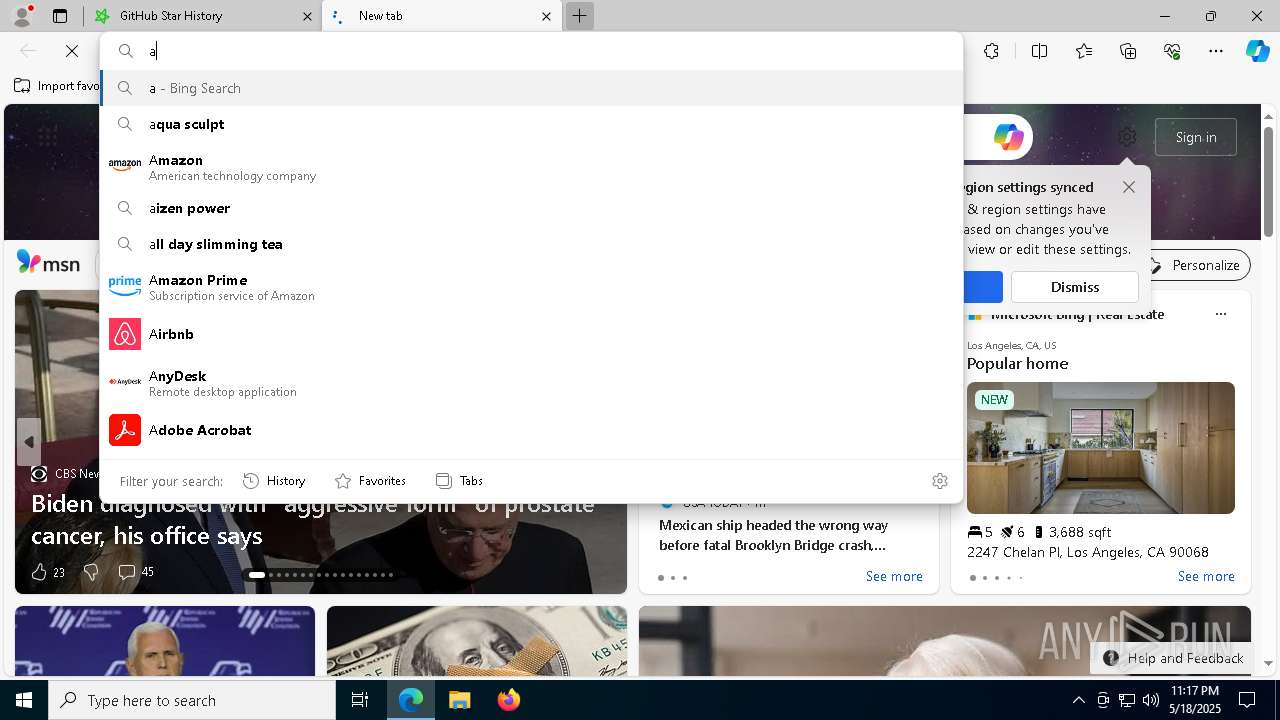Select the New tab tab
Image resolution: width=1280 pixels, height=720 pixels.
coord(440,16)
